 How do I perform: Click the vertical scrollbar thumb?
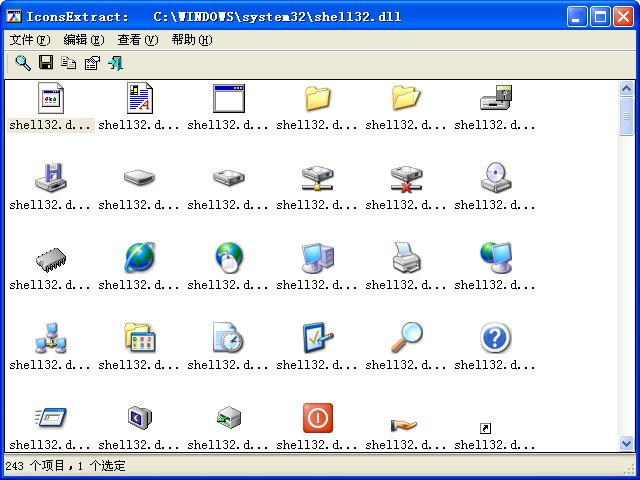[626, 117]
